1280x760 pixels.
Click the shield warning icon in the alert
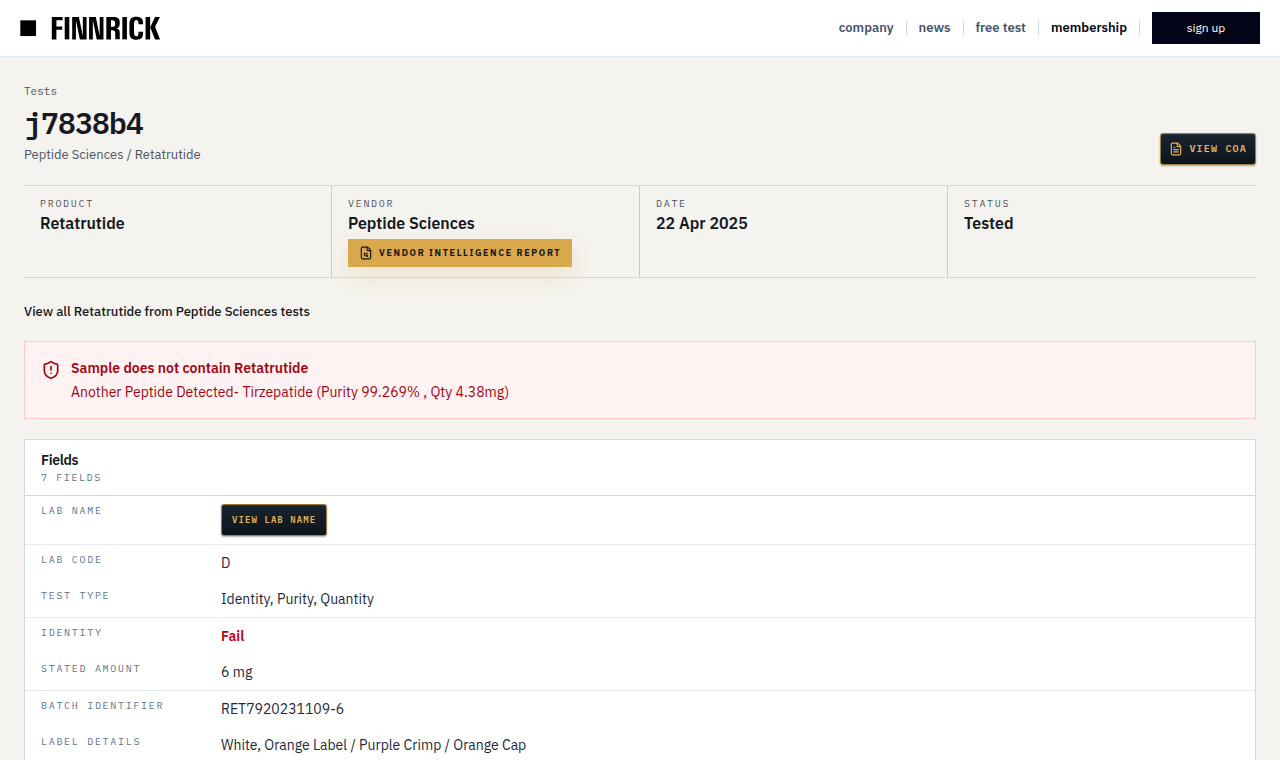51,370
